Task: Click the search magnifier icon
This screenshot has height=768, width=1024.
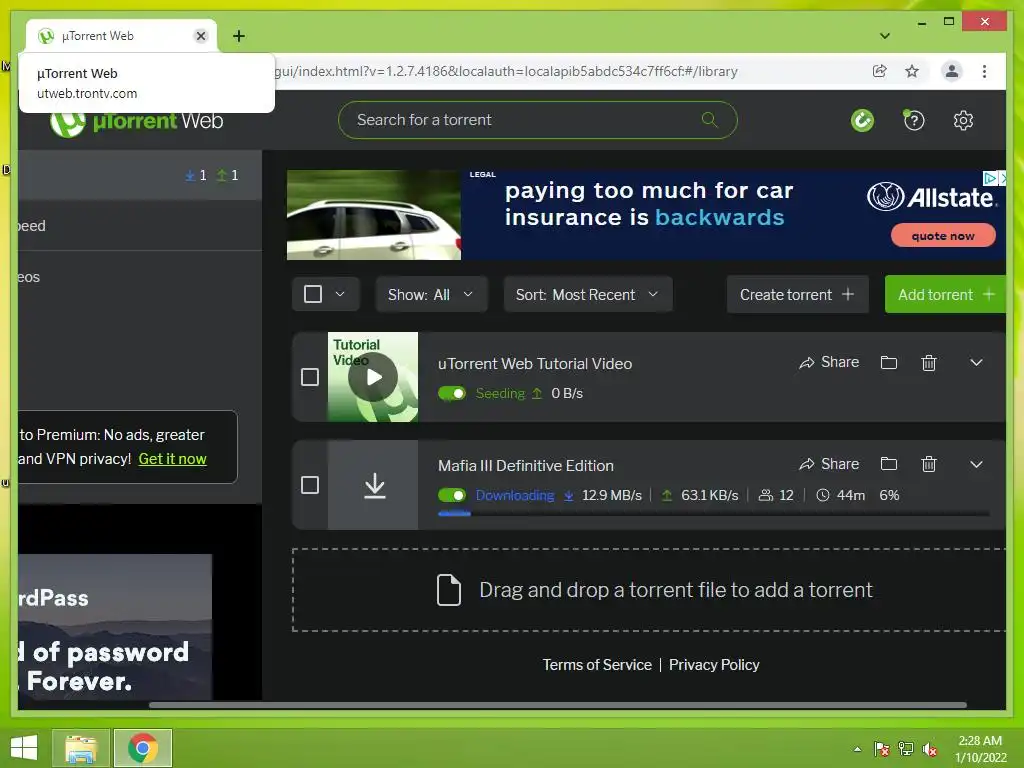Action: [x=709, y=120]
